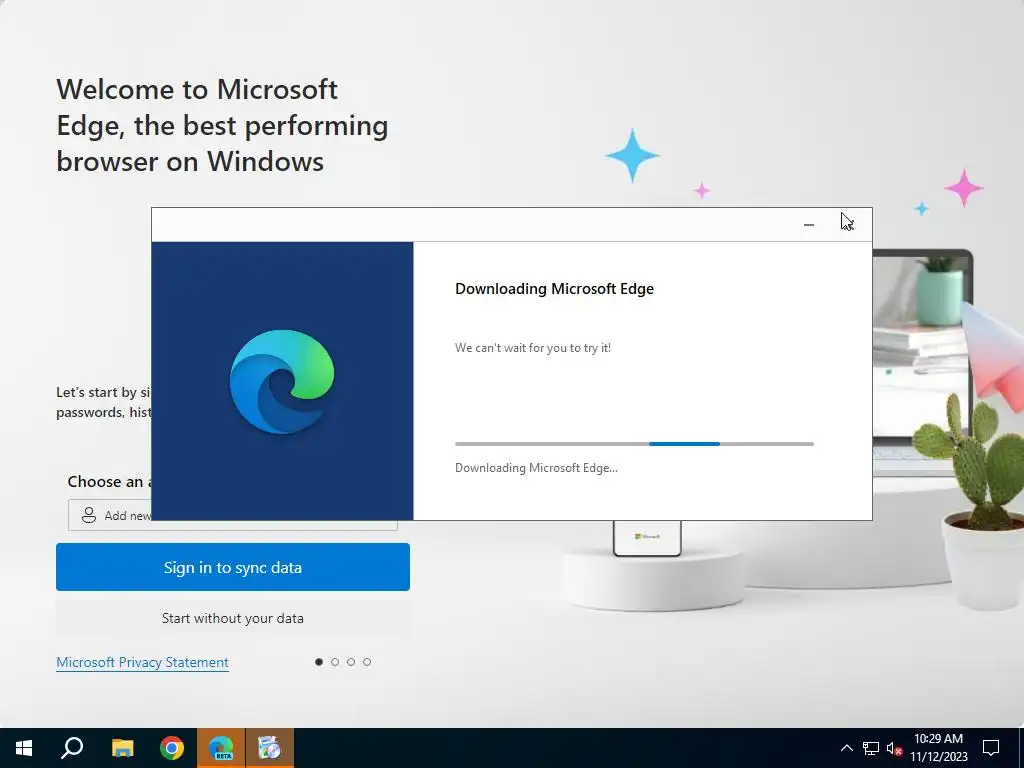This screenshot has width=1024, height=768.
Task: Switch to Edge Beta taskbar icon
Action: point(221,748)
